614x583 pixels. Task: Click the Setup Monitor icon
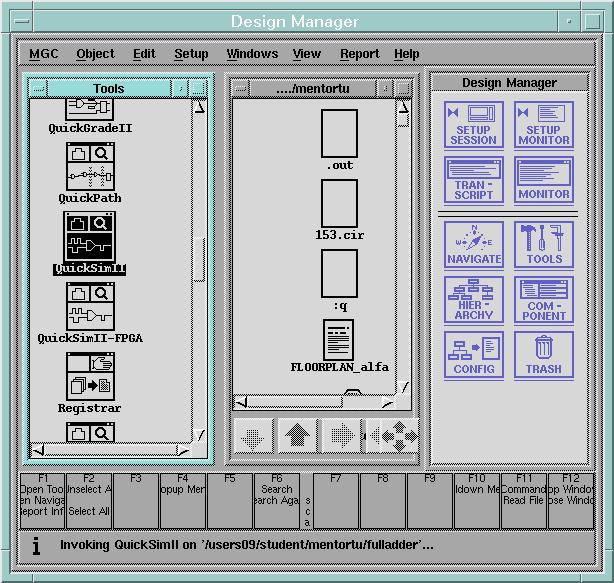pyautogui.click(x=543, y=125)
